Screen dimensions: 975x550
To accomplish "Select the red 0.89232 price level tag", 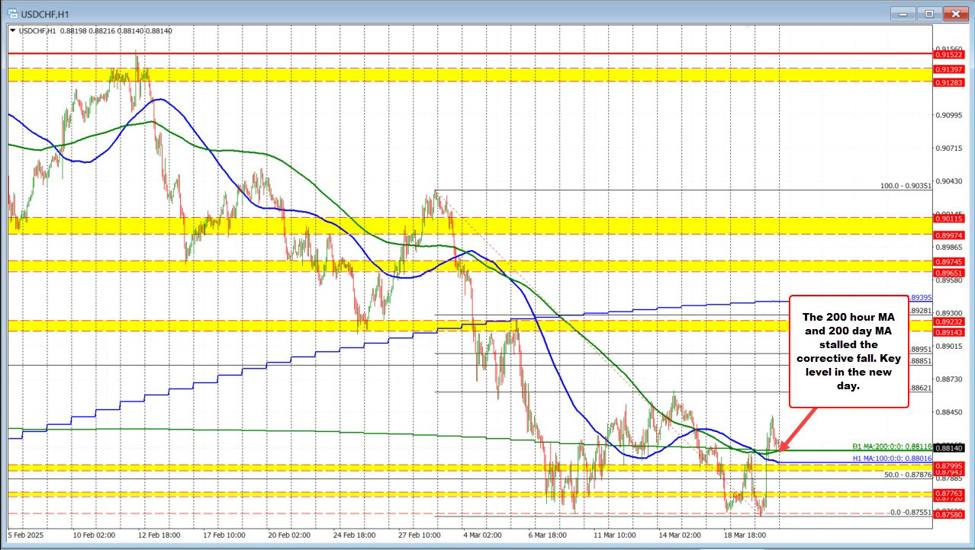I will [x=948, y=322].
